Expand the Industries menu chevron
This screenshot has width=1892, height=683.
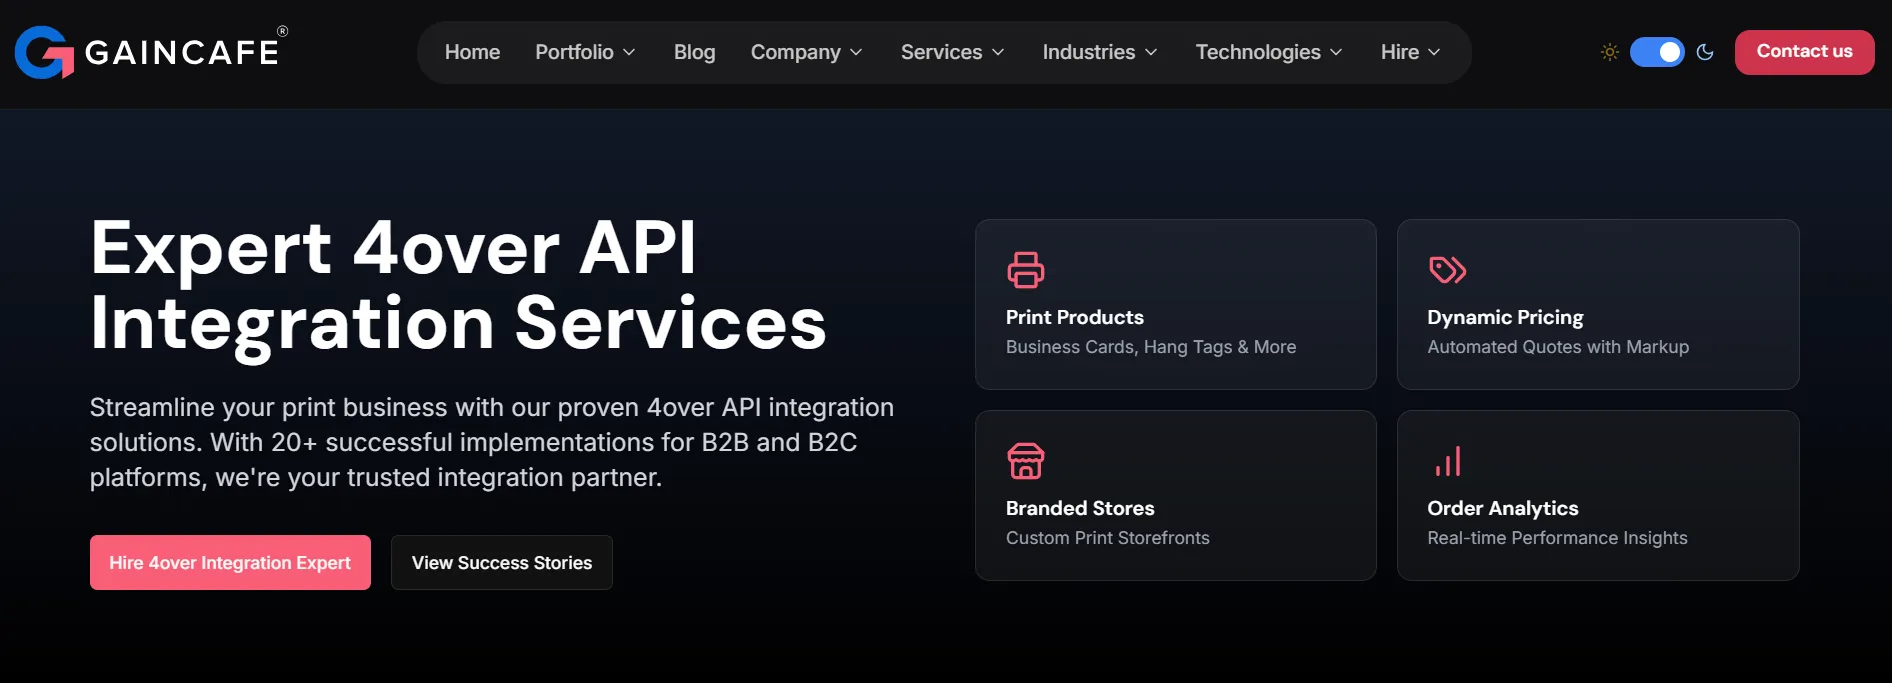coord(1151,52)
